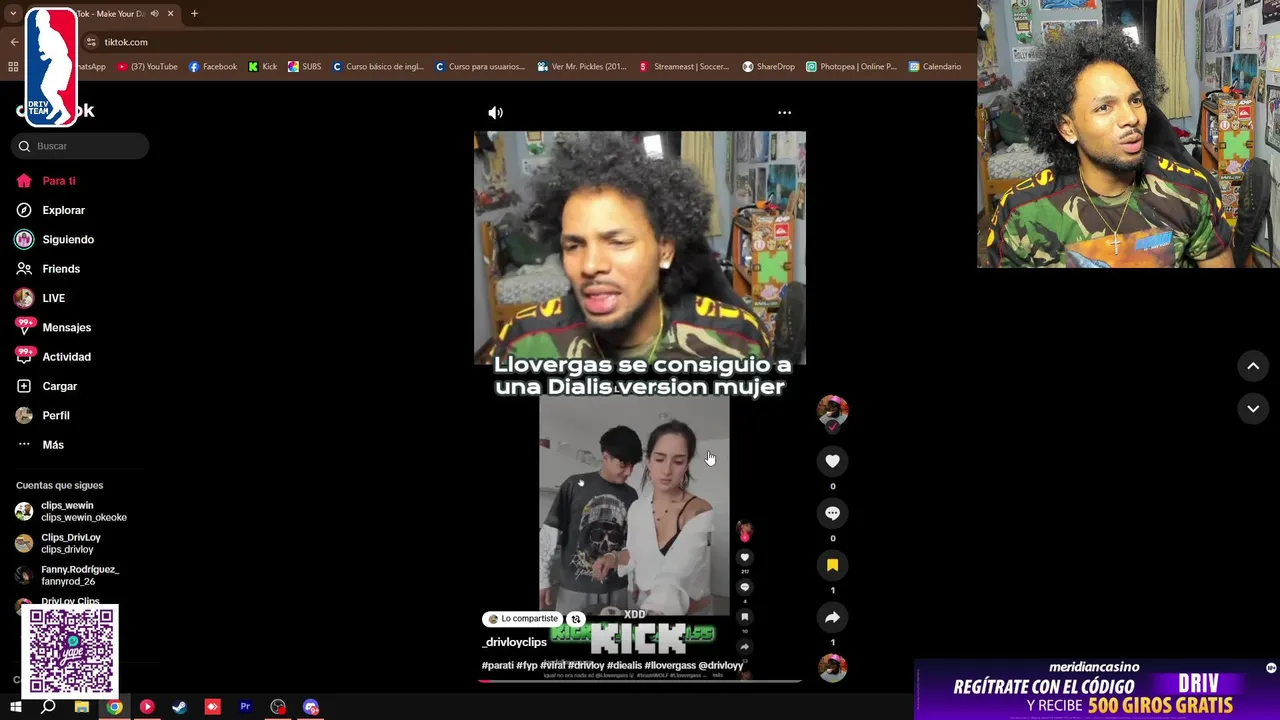Viewport: 1280px width, 720px height.
Task: Click the Chrome icon in the taskbar
Action: point(115,707)
